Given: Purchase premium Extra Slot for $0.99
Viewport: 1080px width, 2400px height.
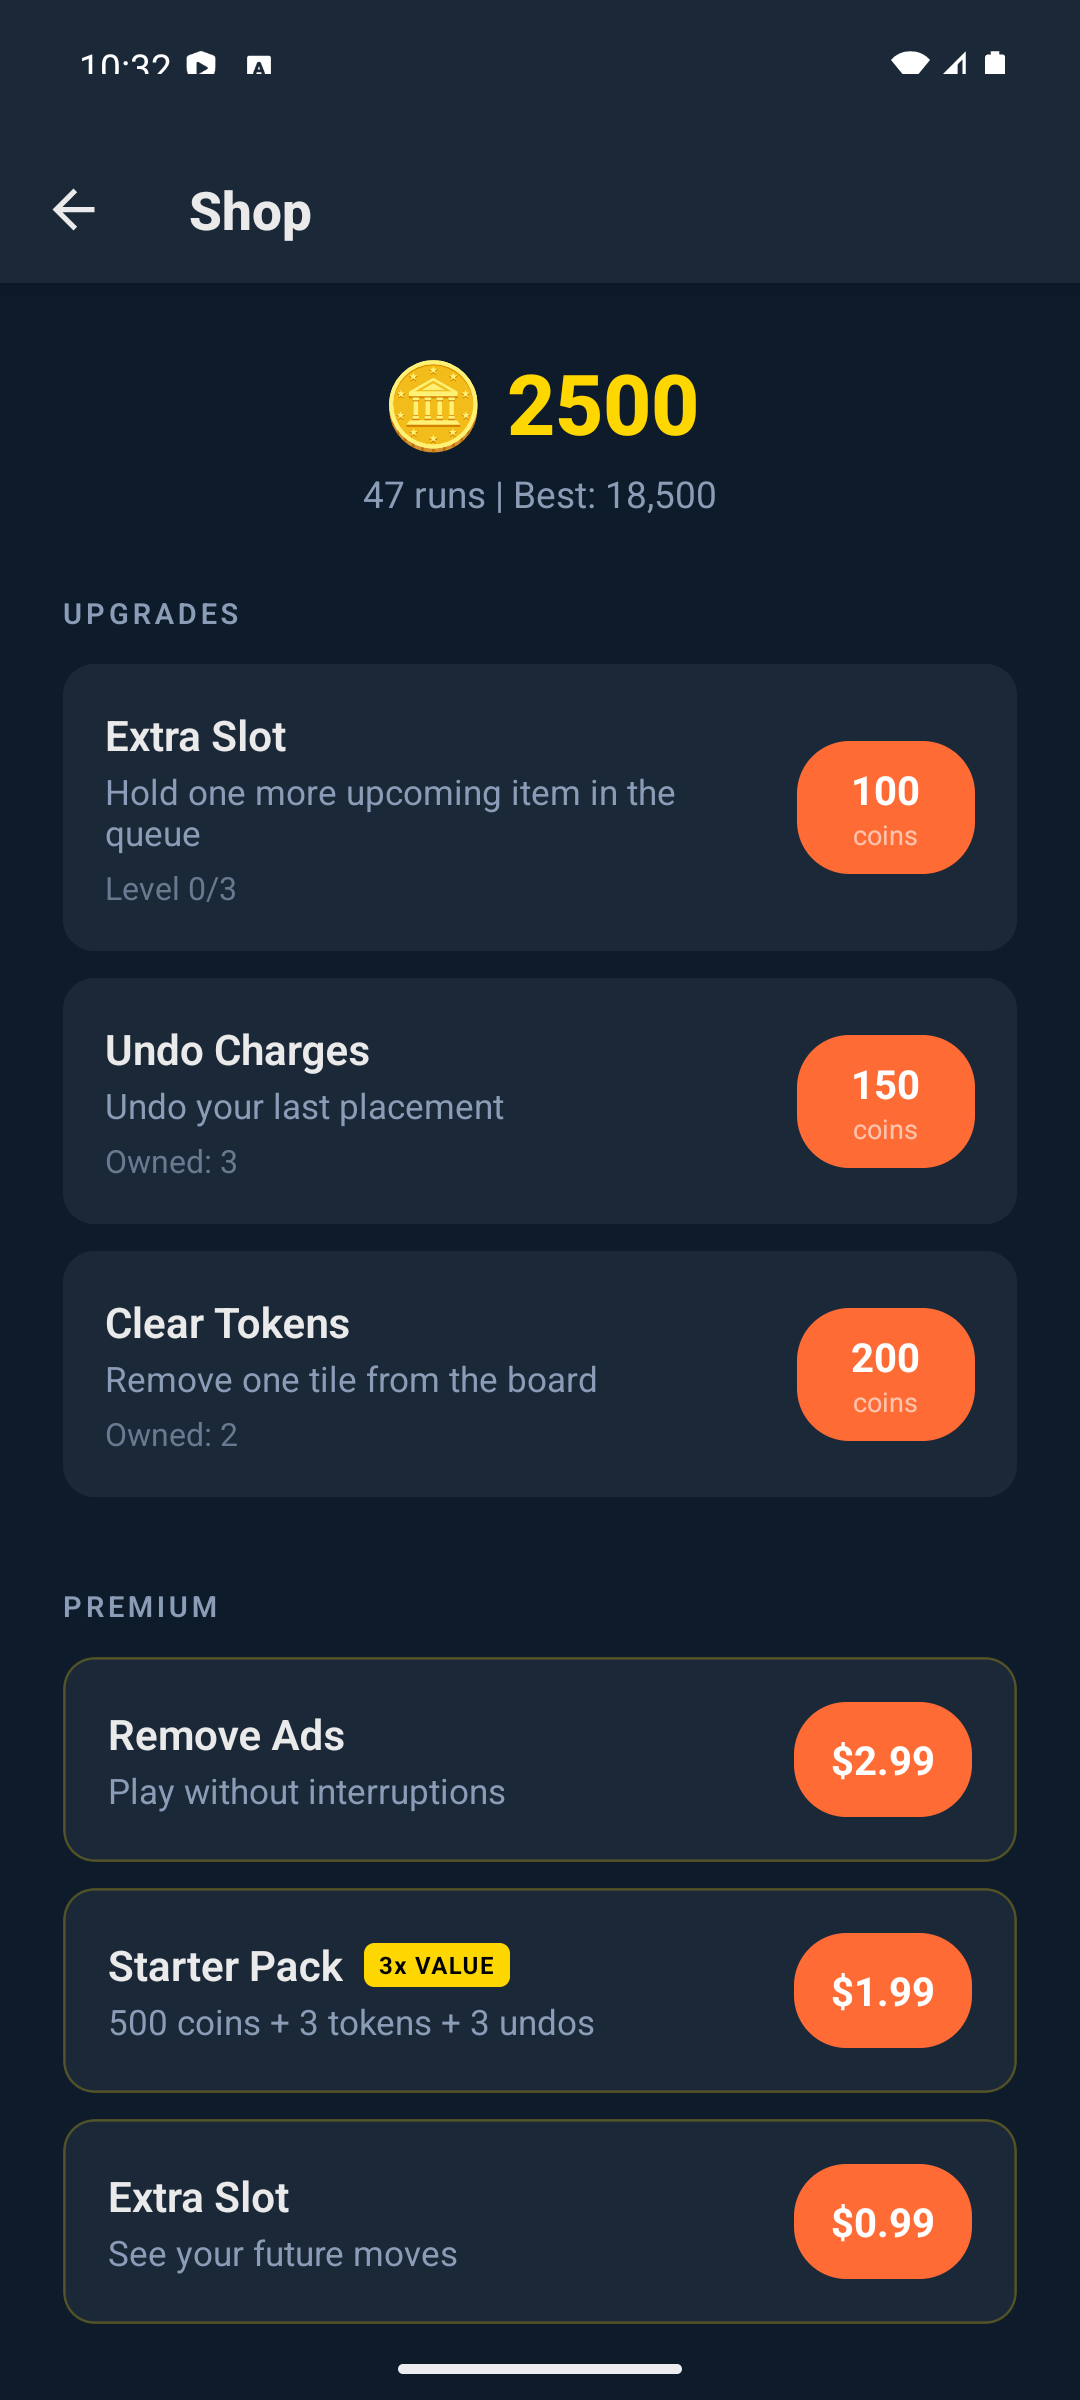Looking at the screenshot, I should (882, 2221).
